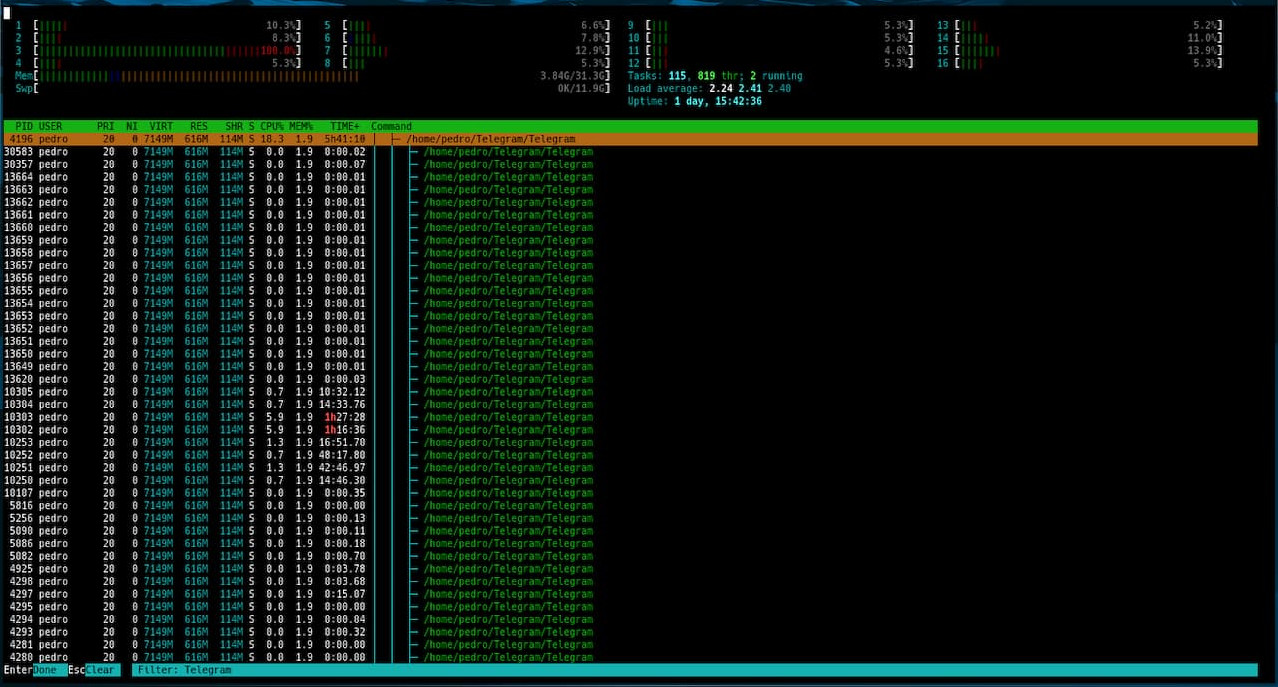Select process row with PID 10304
This screenshot has width=1278, height=687.
click(x=630, y=404)
